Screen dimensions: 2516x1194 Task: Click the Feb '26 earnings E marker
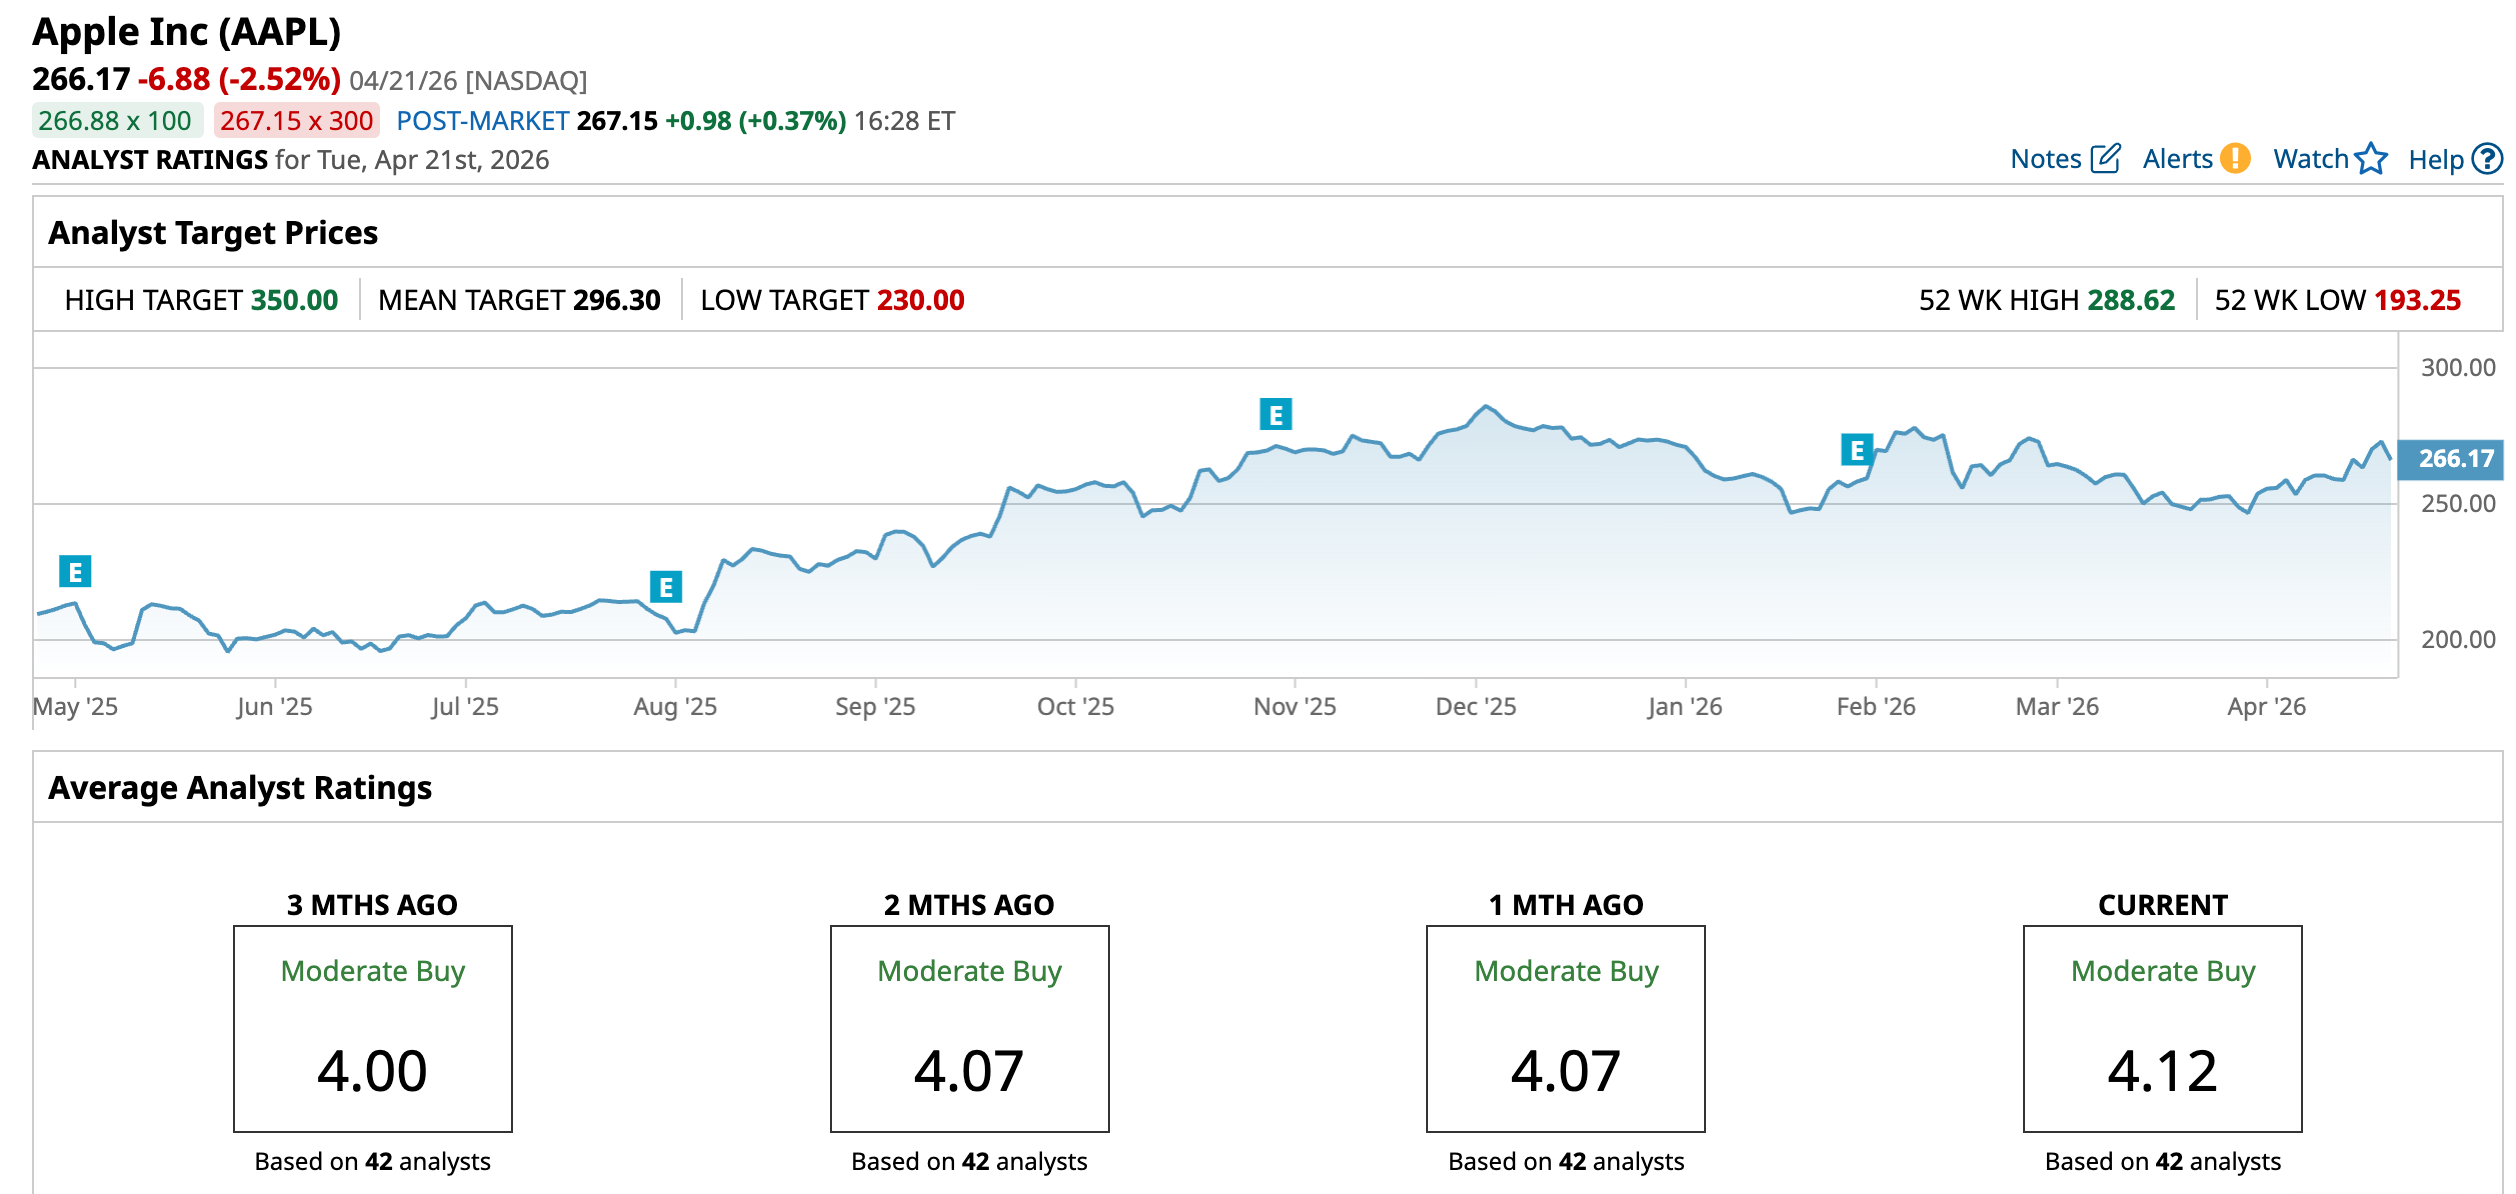pos(1857,450)
